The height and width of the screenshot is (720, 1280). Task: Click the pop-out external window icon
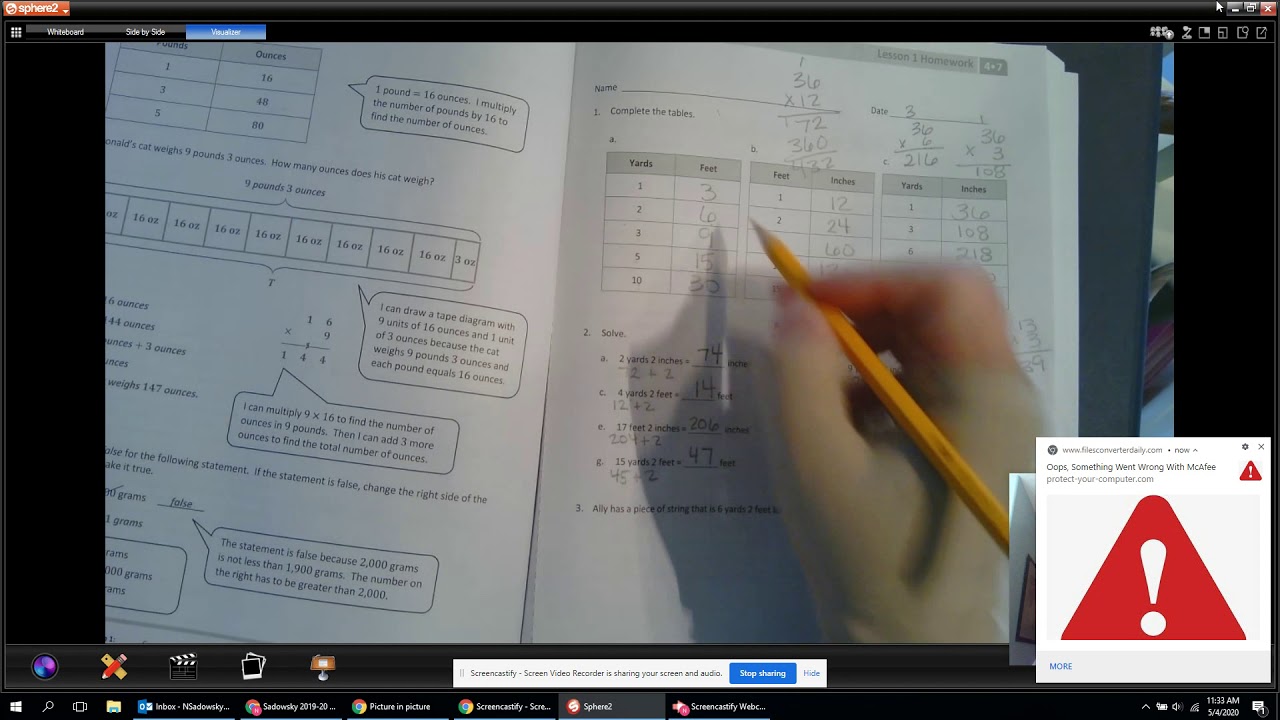(x=1262, y=32)
